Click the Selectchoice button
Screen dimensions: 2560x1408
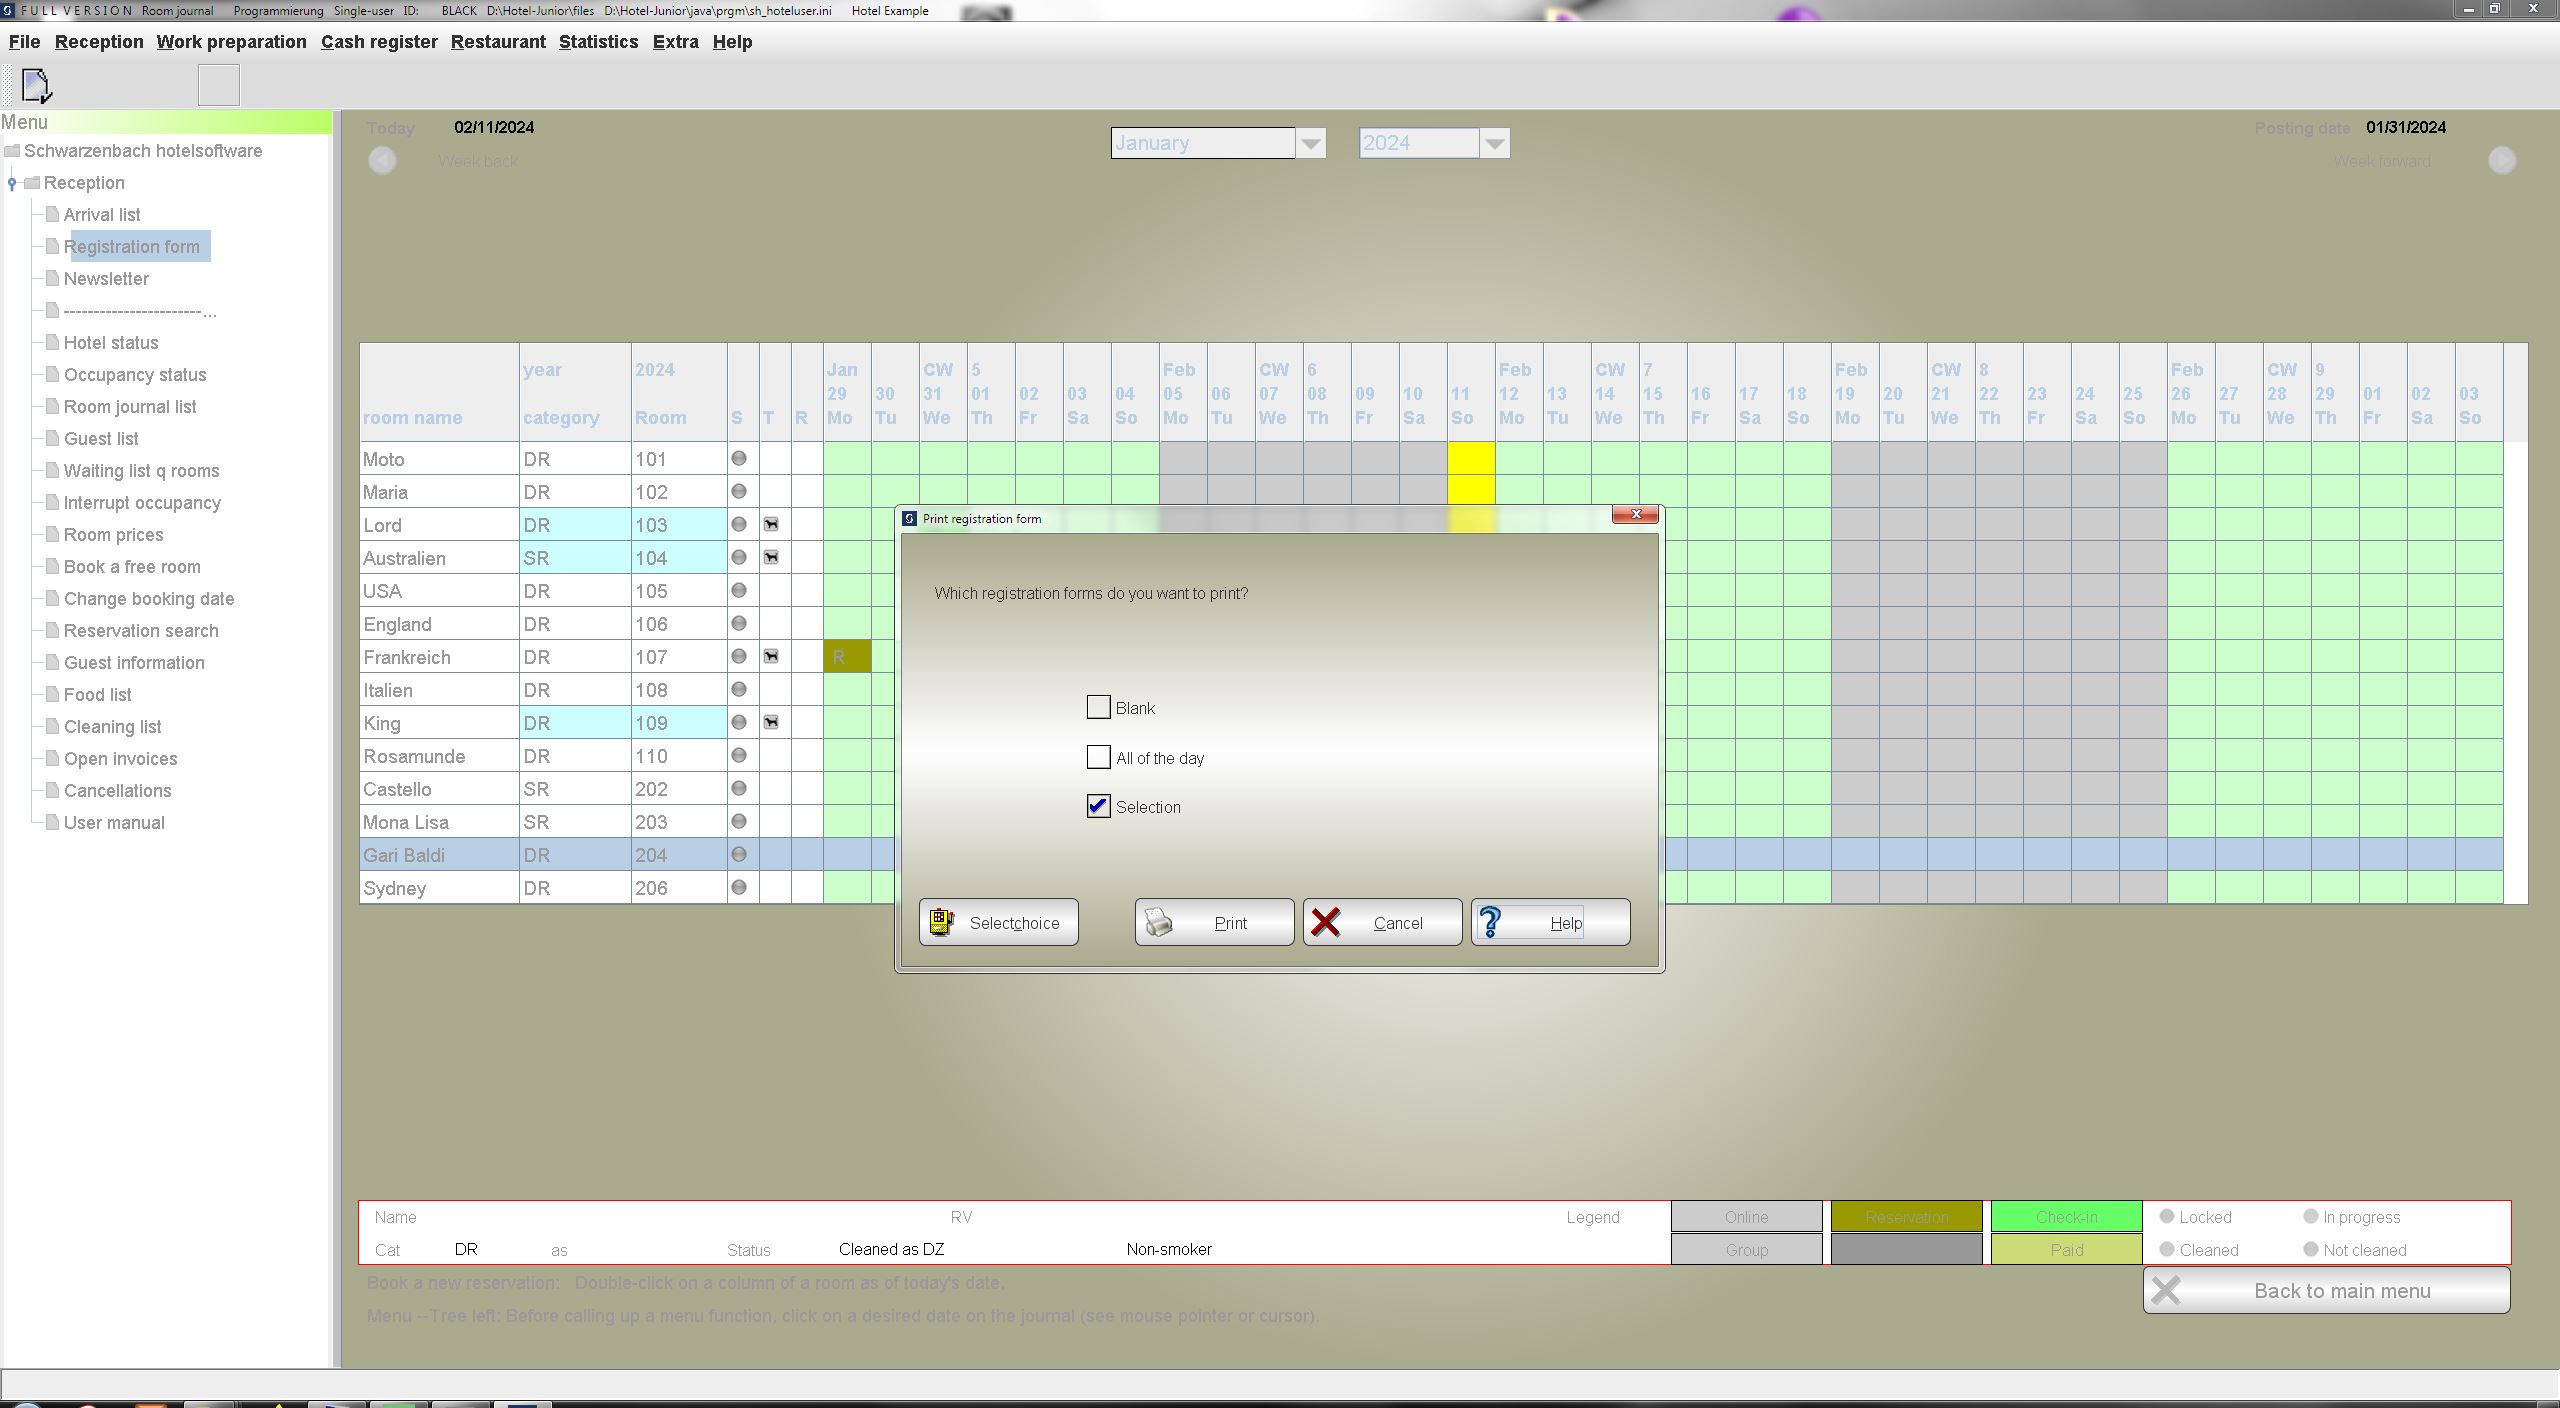999,922
